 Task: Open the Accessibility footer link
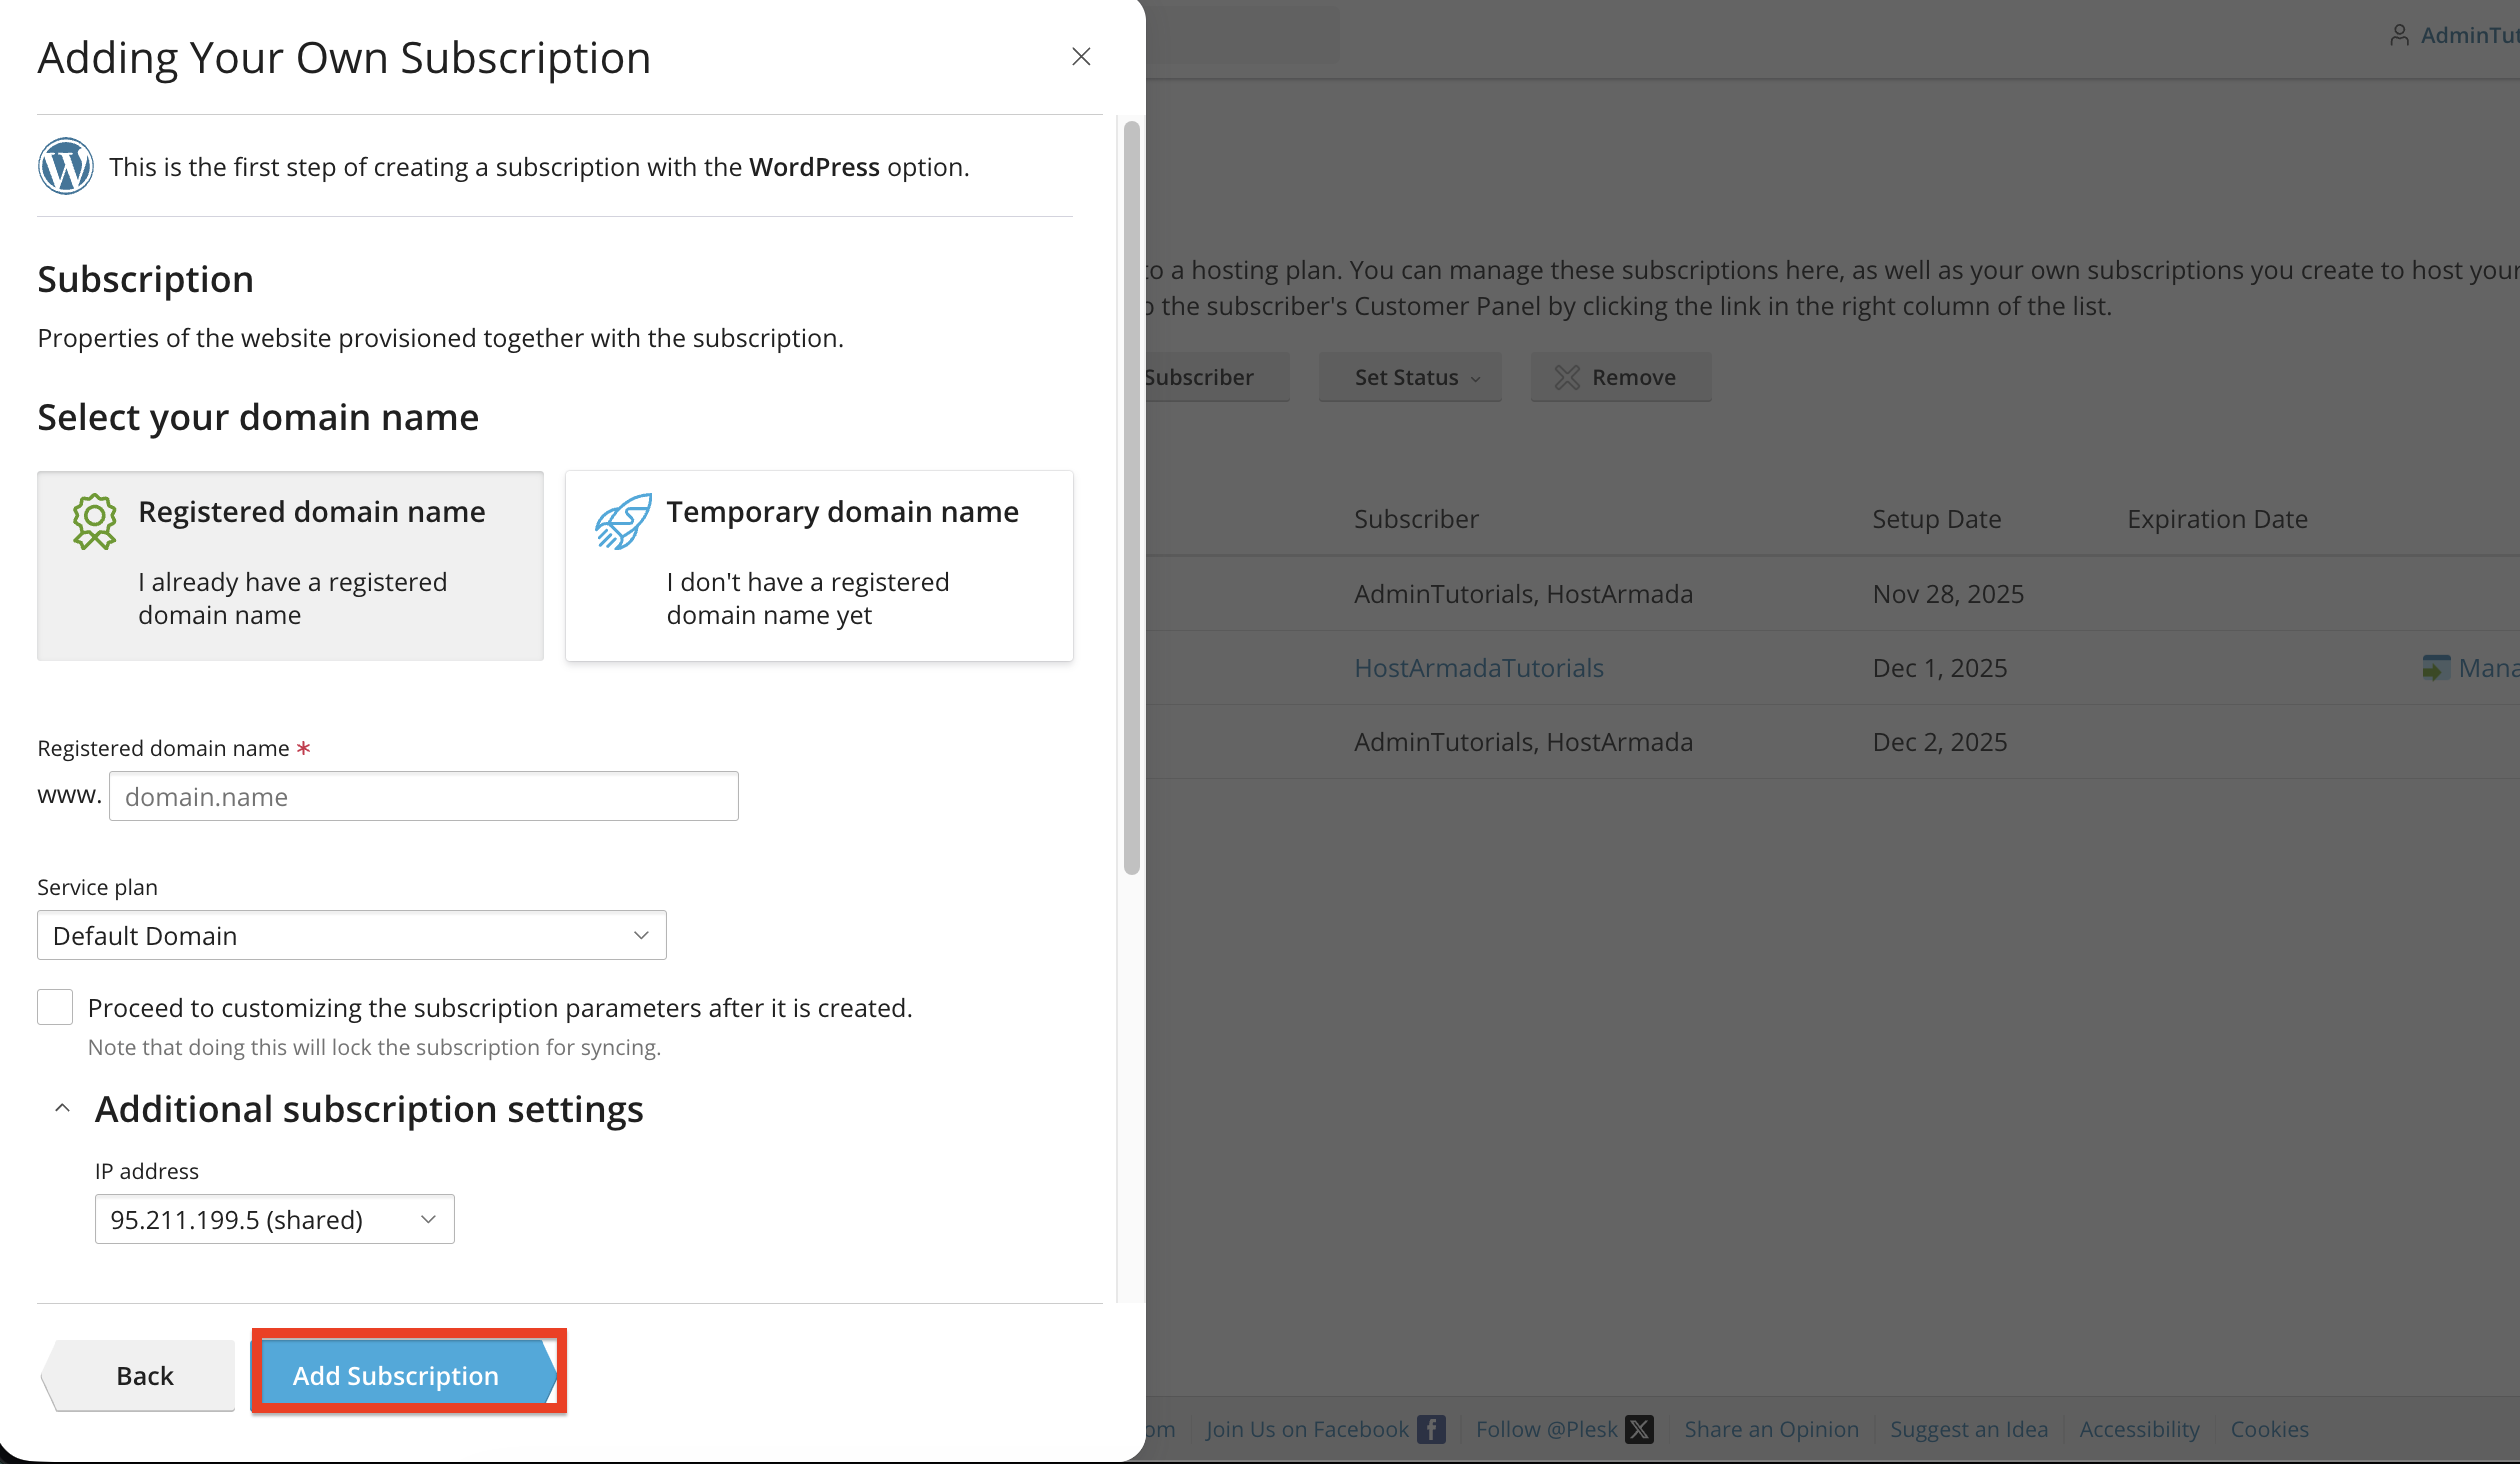[2139, 1429]
